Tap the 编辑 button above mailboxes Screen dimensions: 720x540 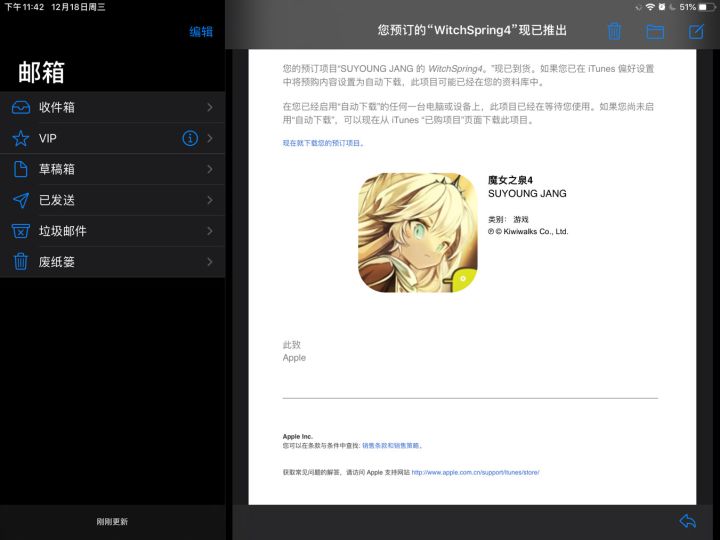[201, 31]
